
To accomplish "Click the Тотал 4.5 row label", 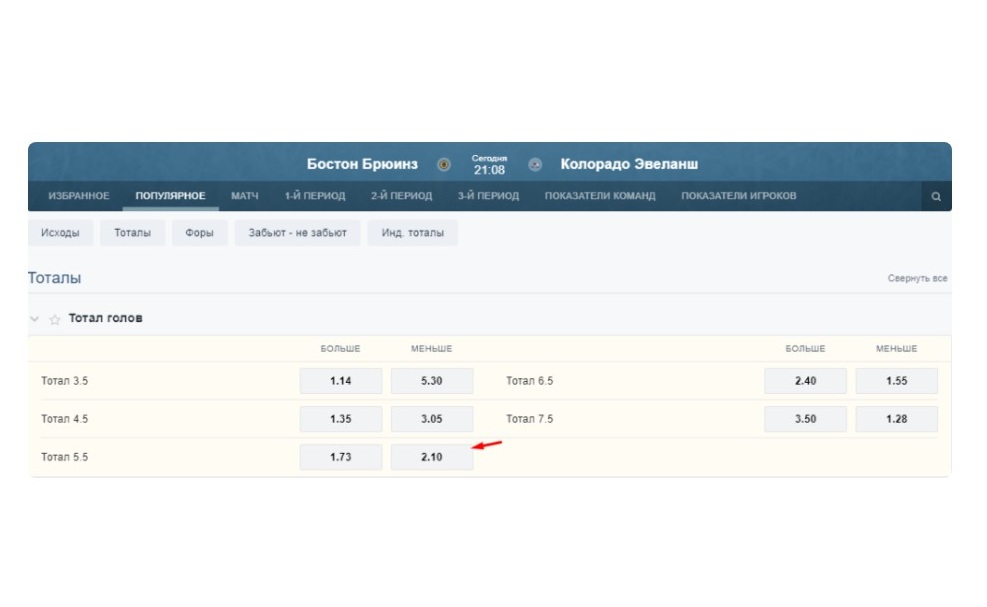I will tap(64, 419).
